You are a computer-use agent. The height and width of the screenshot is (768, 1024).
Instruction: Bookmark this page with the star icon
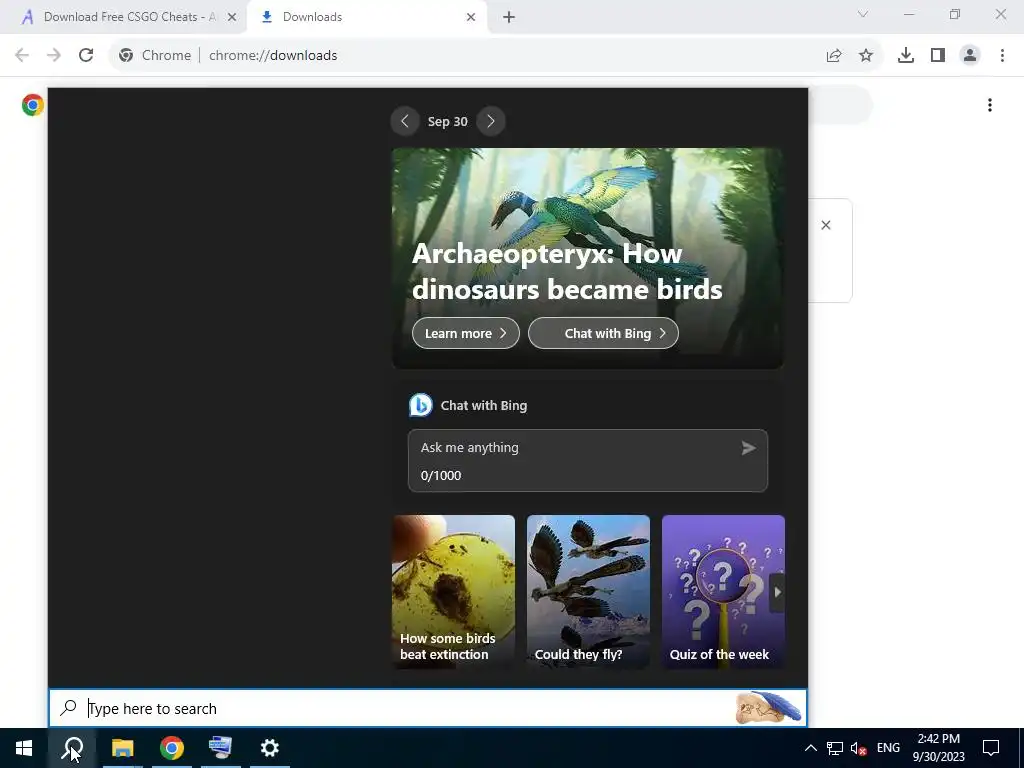point(866,56)
